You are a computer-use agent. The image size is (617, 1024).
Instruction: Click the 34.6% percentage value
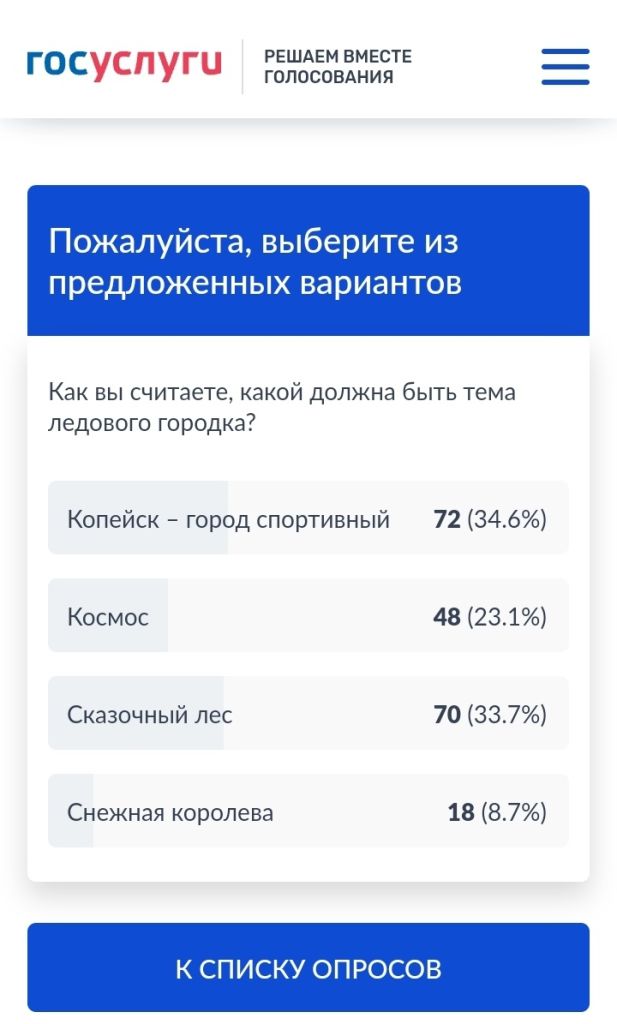click(507, 520)
